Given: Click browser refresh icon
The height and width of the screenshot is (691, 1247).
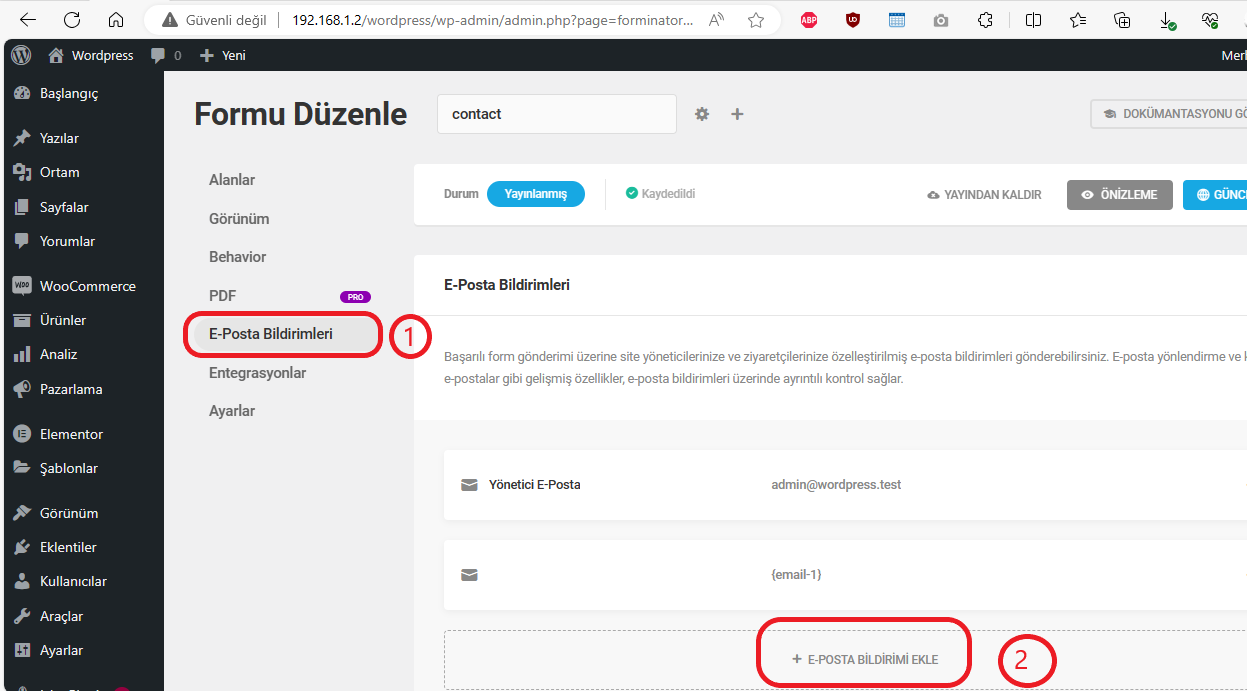Looking at the screenshot, I should point(72,20).
